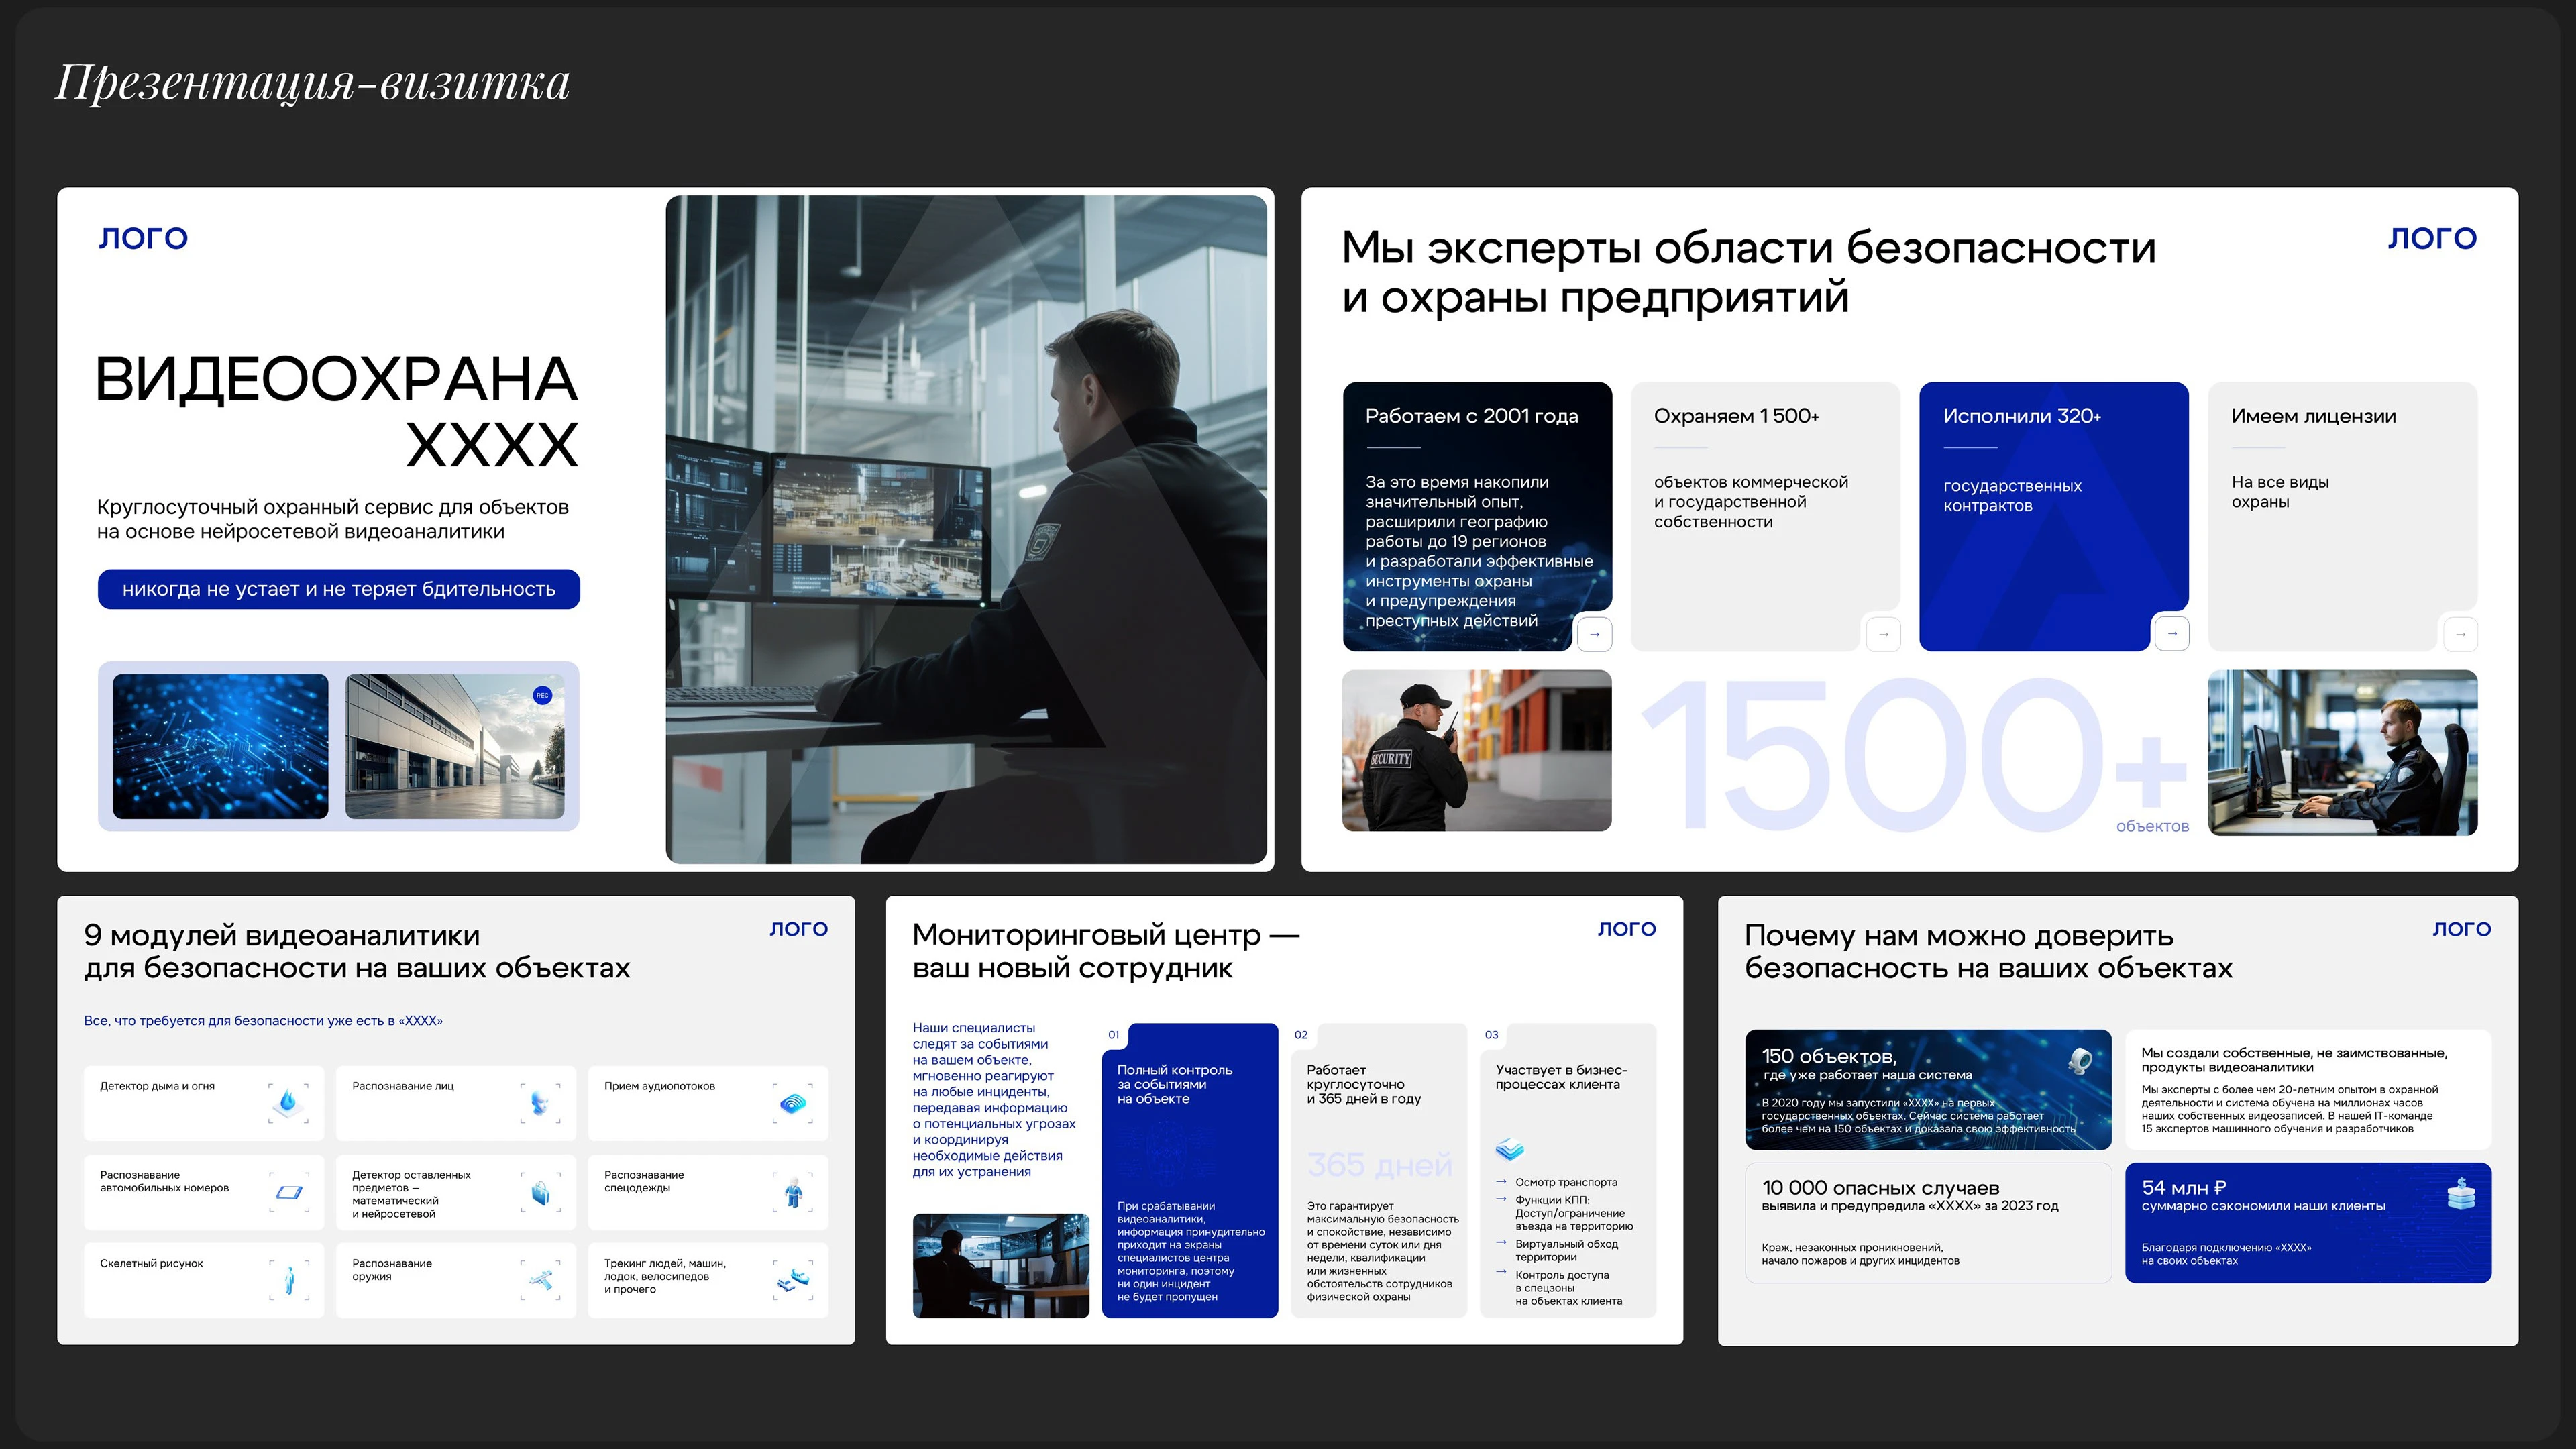Click the stack icon in the '54 млн ₽' card
This screenshot has height=1449, width=2576.
(x=2461, y=1193)
